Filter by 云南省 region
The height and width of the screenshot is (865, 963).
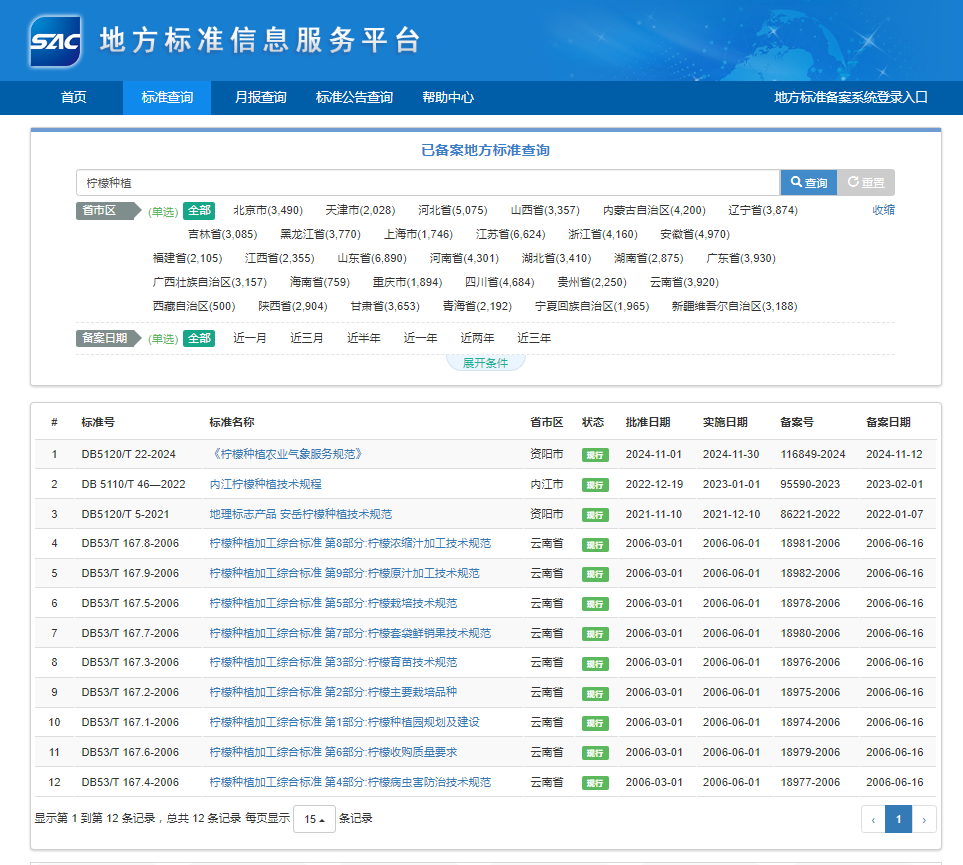(684, 283)
